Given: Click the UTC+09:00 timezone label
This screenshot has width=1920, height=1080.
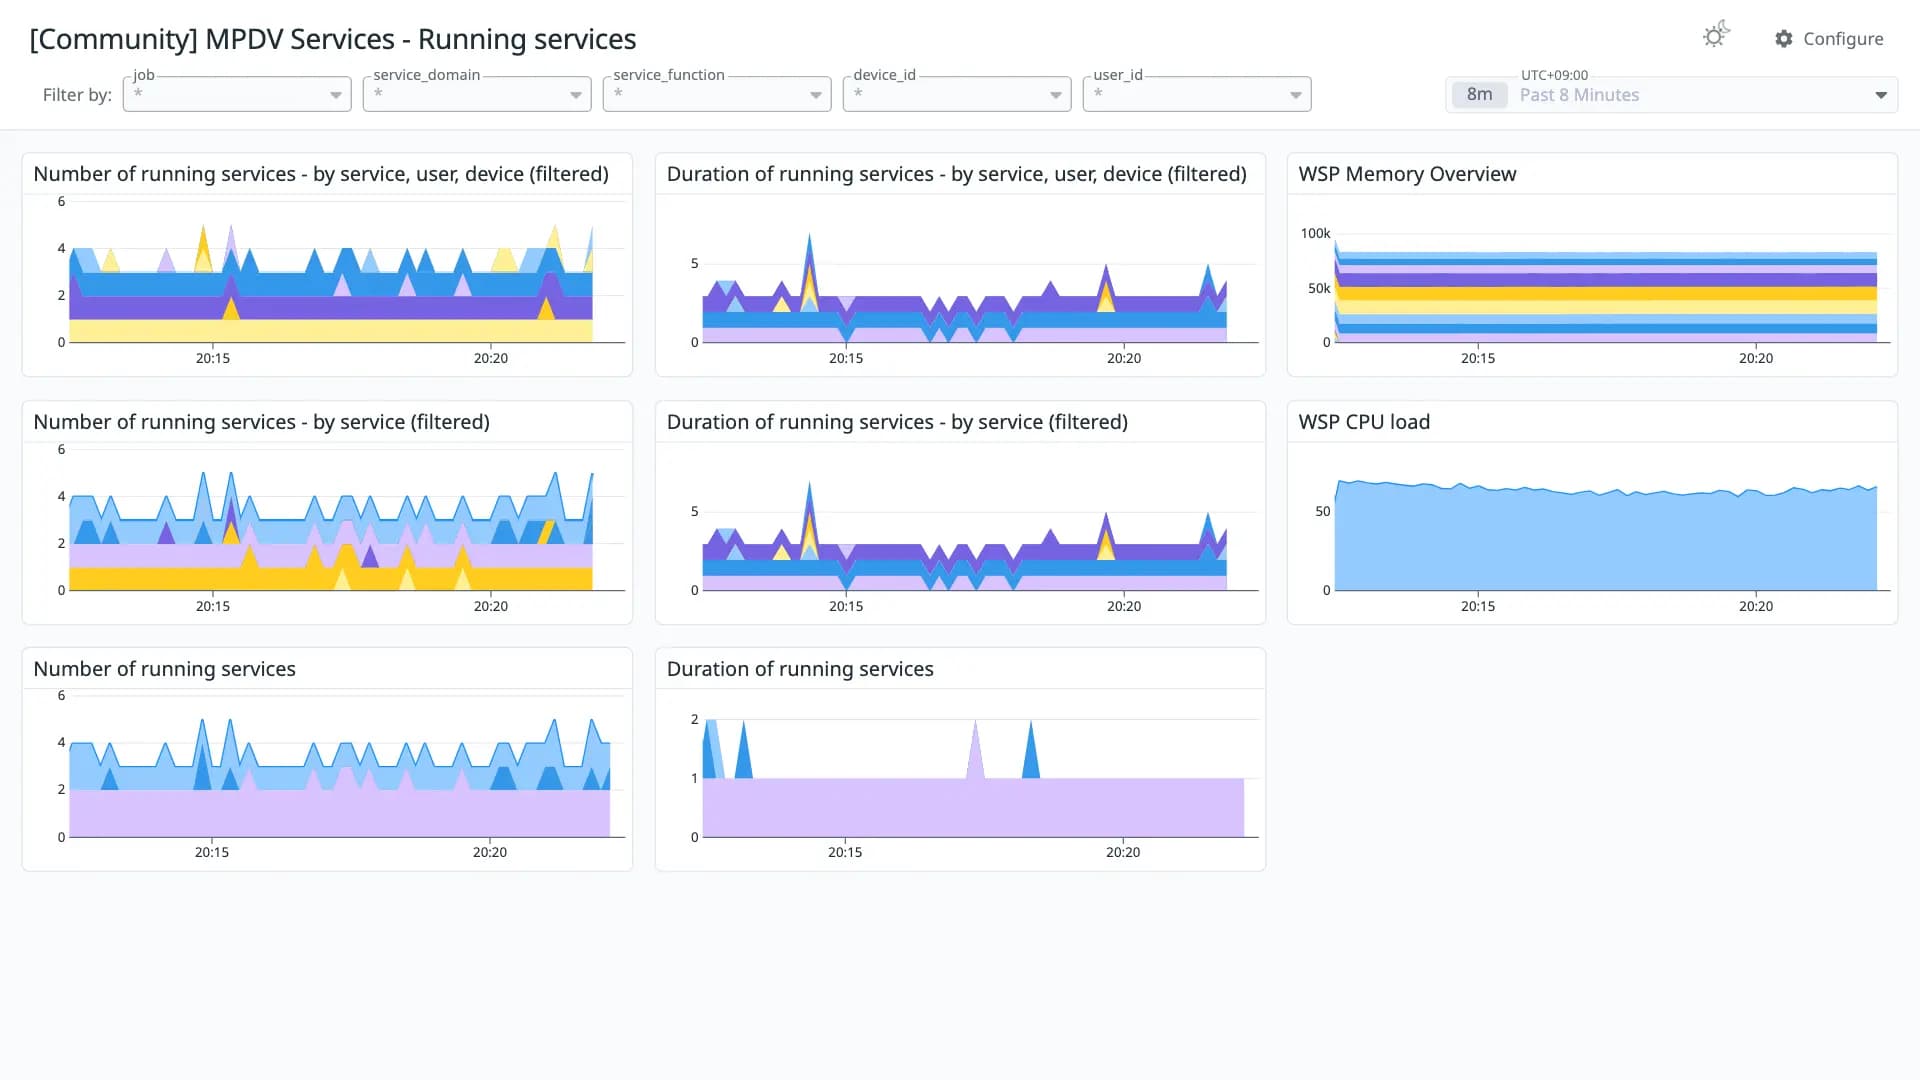Looking at the screenshot, I should [x=1554, y=75].
